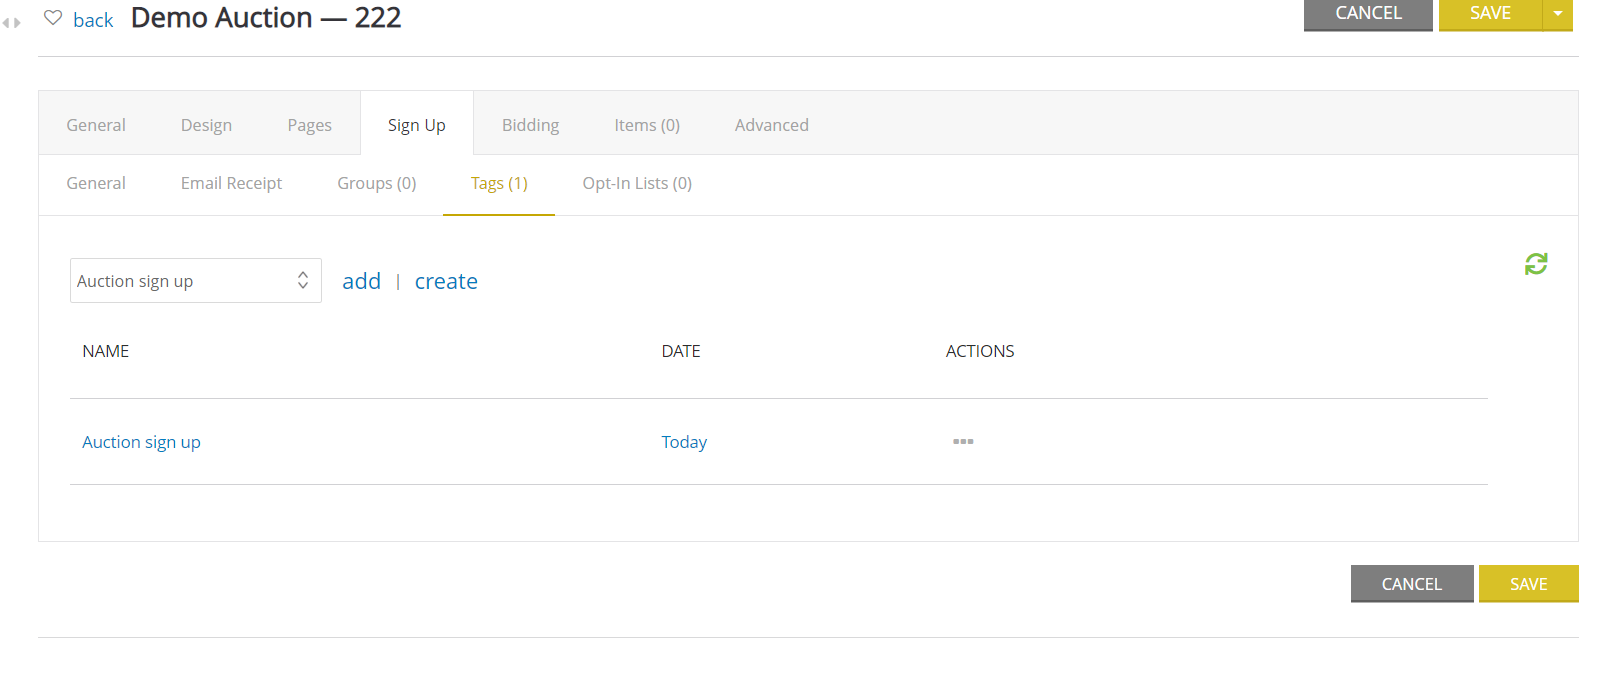Select the Advanced tab
This screenshot has width=1603, height=677.
click(x=771, y=125)
